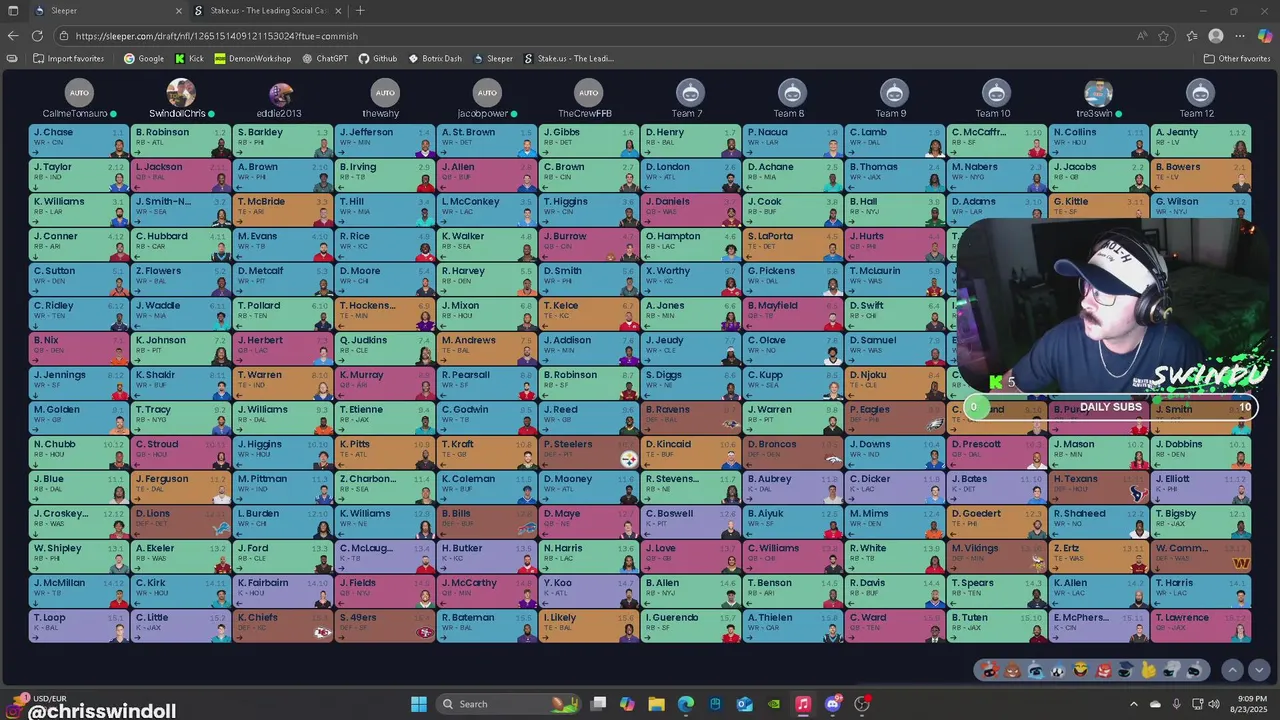Viewport: 1280px width, 720px height.
Task: Expand reactions with the down chevron
Action: click(x=1259, y=670)
